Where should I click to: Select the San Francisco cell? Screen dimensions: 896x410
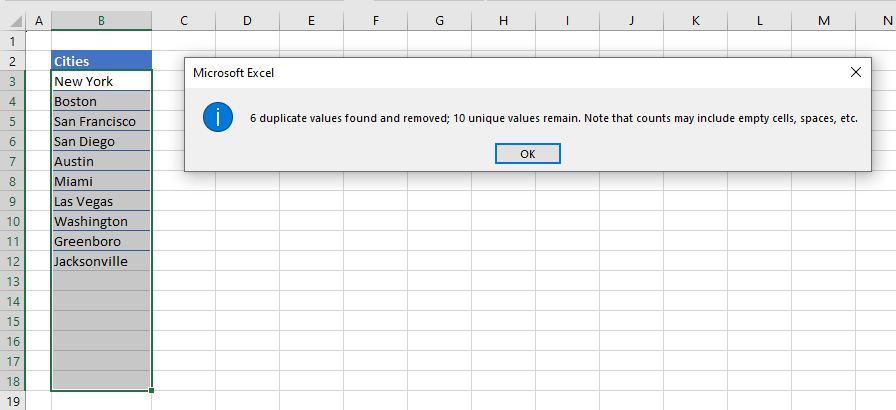[x=101, y=121]
